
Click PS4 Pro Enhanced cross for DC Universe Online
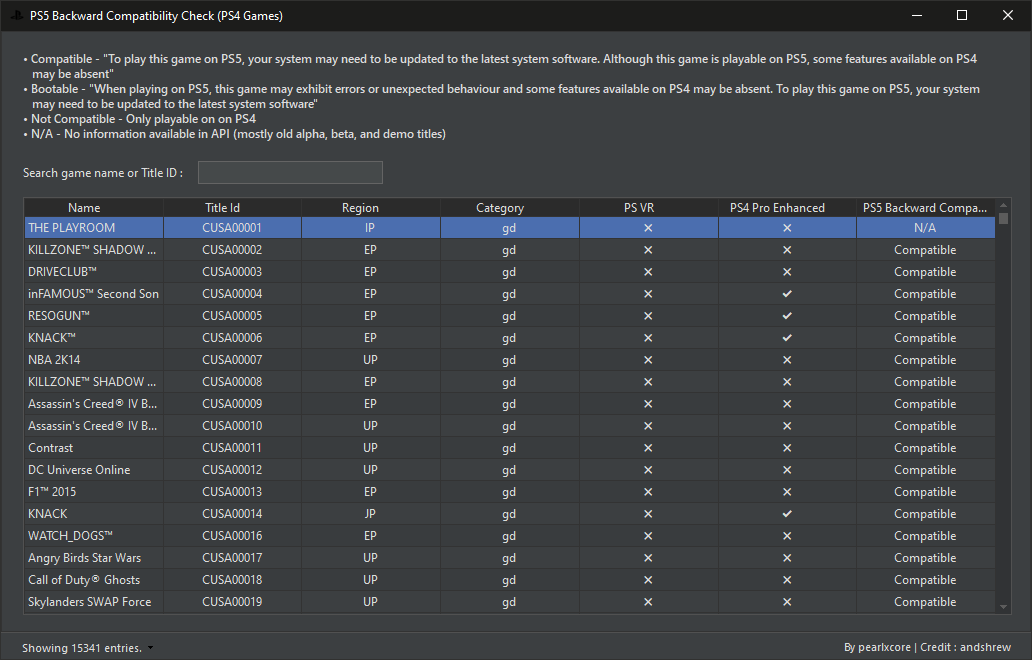[x=787, y=470]
